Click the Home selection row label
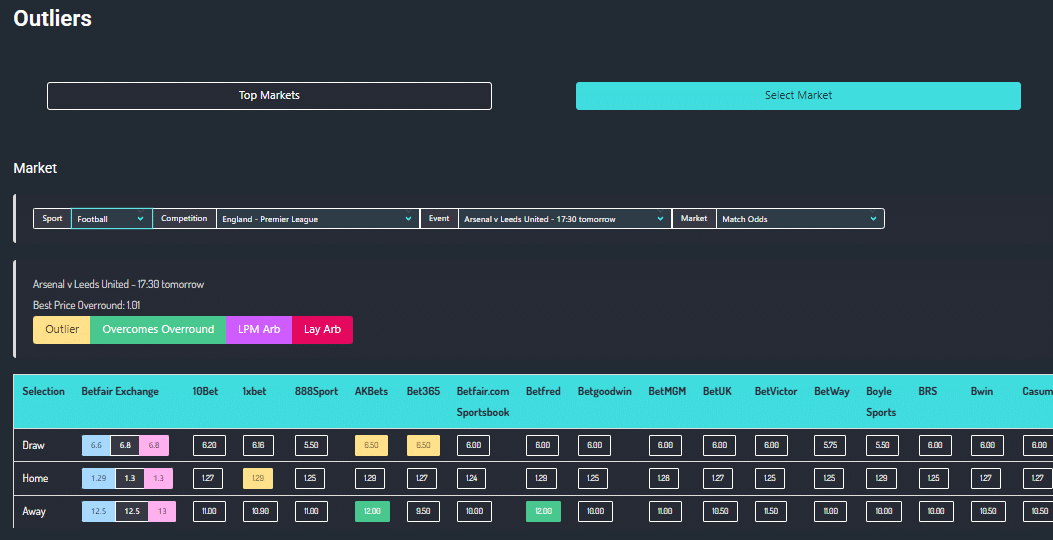 (x=35, y=478)
